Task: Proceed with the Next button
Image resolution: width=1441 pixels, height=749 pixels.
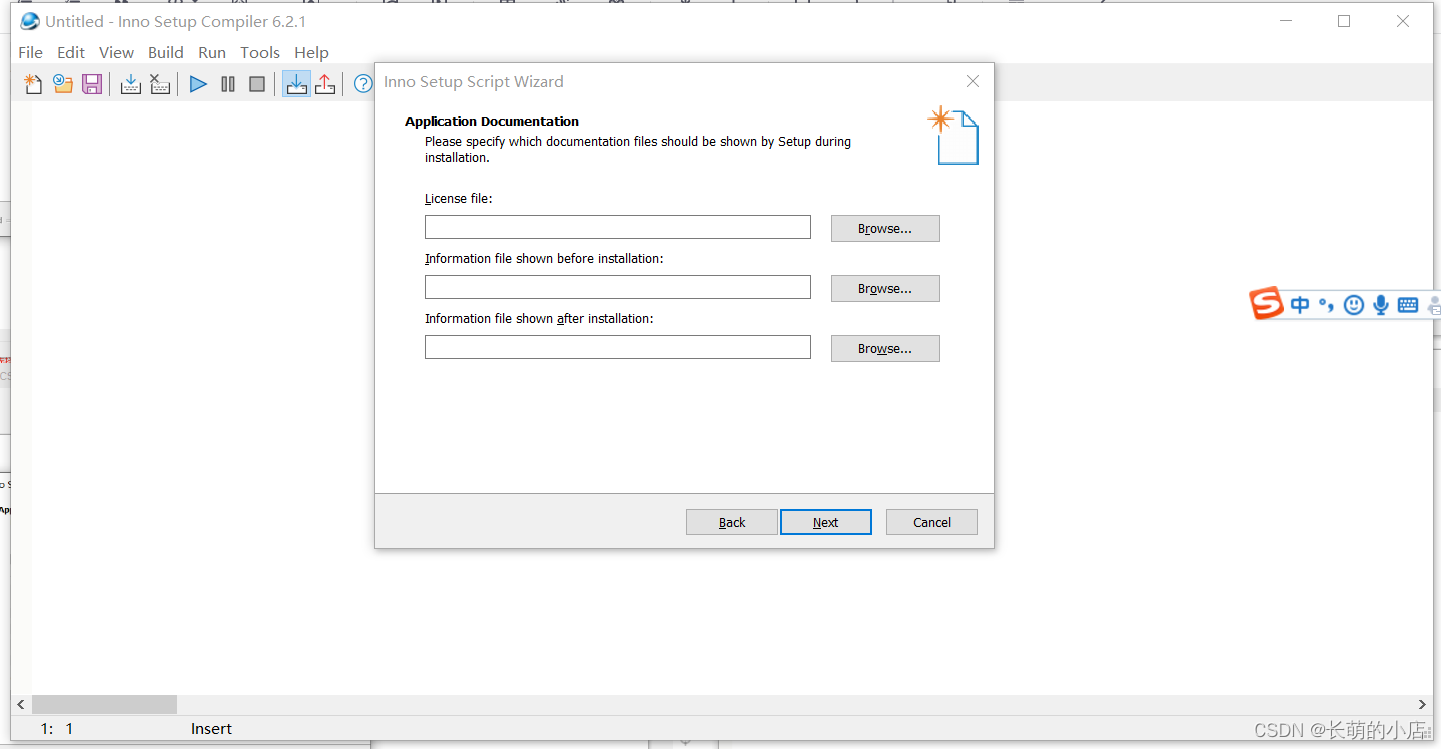Action: click(x=826, y=522)
